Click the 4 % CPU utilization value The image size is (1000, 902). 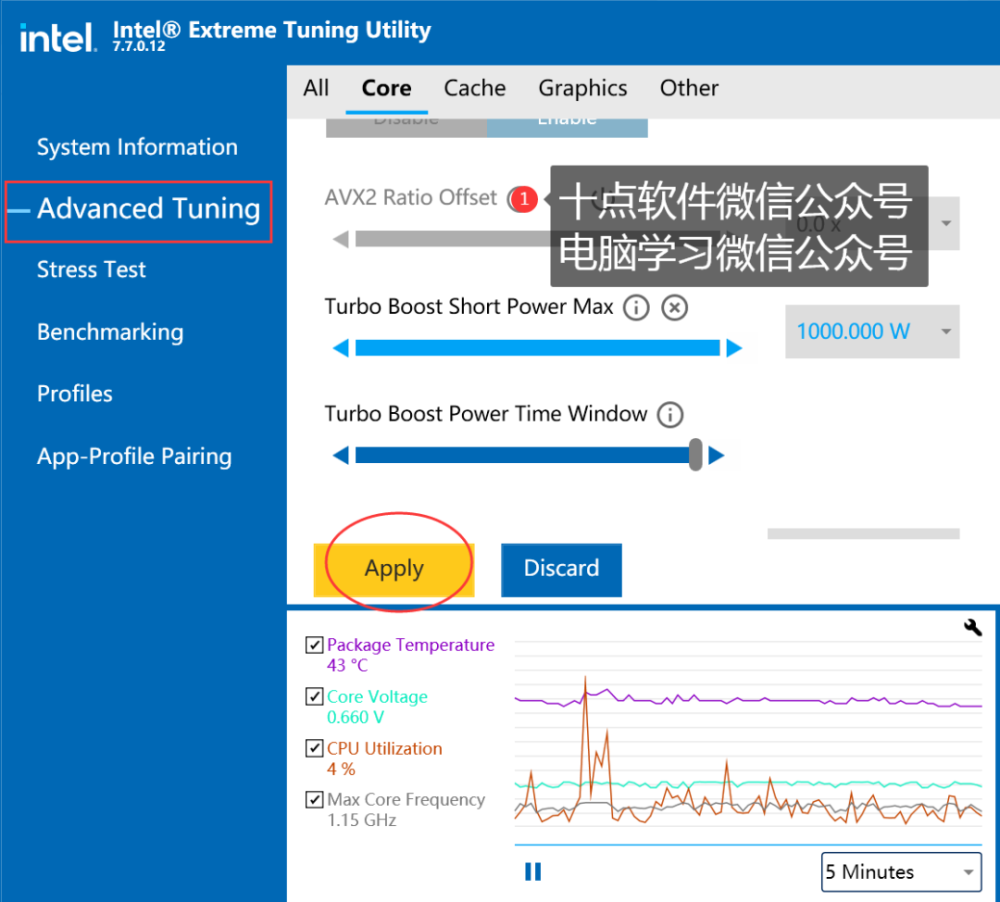[341, 769]
